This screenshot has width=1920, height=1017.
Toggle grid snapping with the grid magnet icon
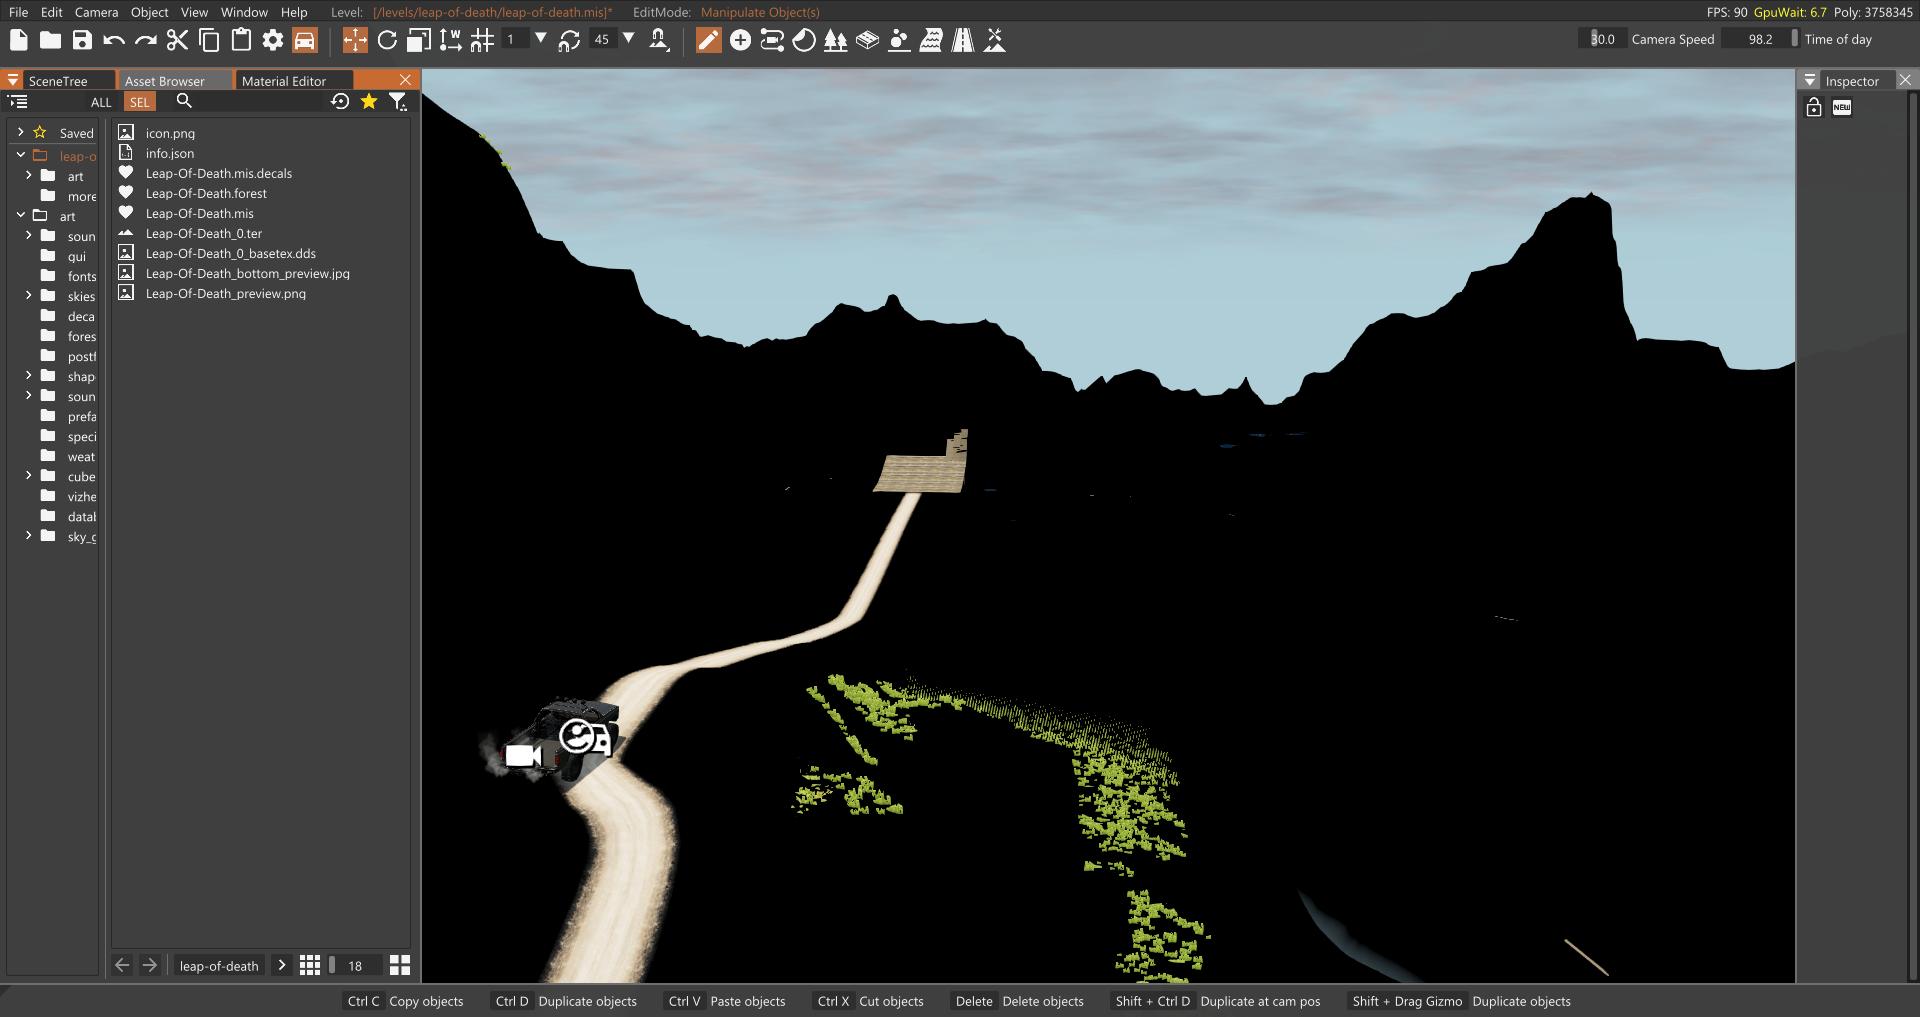[483, 40]
